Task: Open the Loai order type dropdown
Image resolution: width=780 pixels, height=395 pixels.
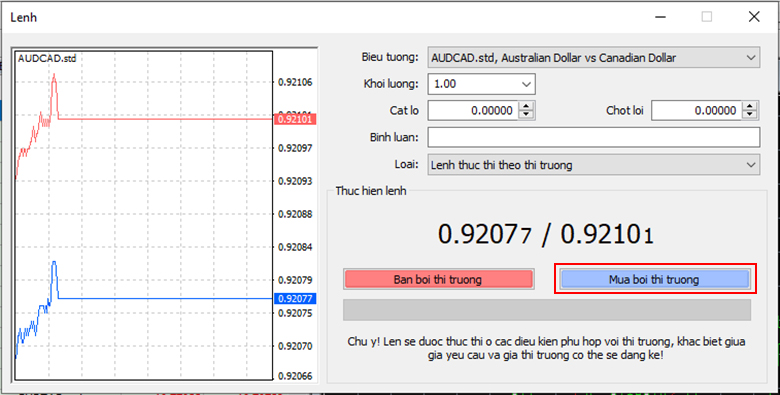Action: 593,165
